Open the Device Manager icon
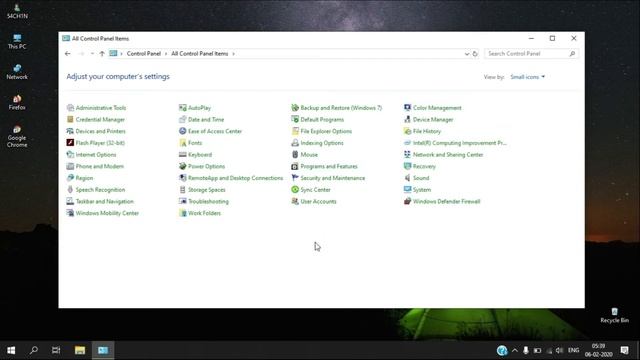Viewport: 640px width, 360px height. click(407, 120)
